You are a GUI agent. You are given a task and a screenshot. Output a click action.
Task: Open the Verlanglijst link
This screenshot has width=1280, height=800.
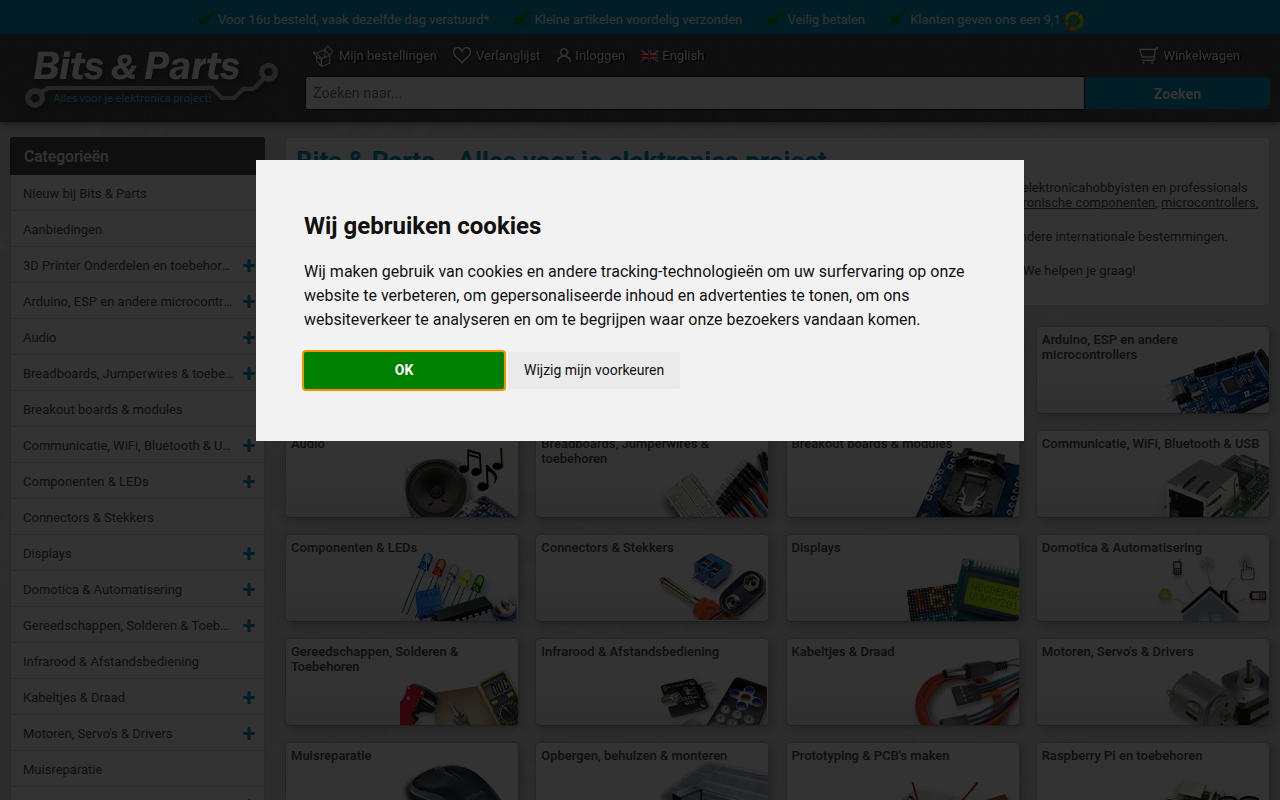[x=508, y=56]
